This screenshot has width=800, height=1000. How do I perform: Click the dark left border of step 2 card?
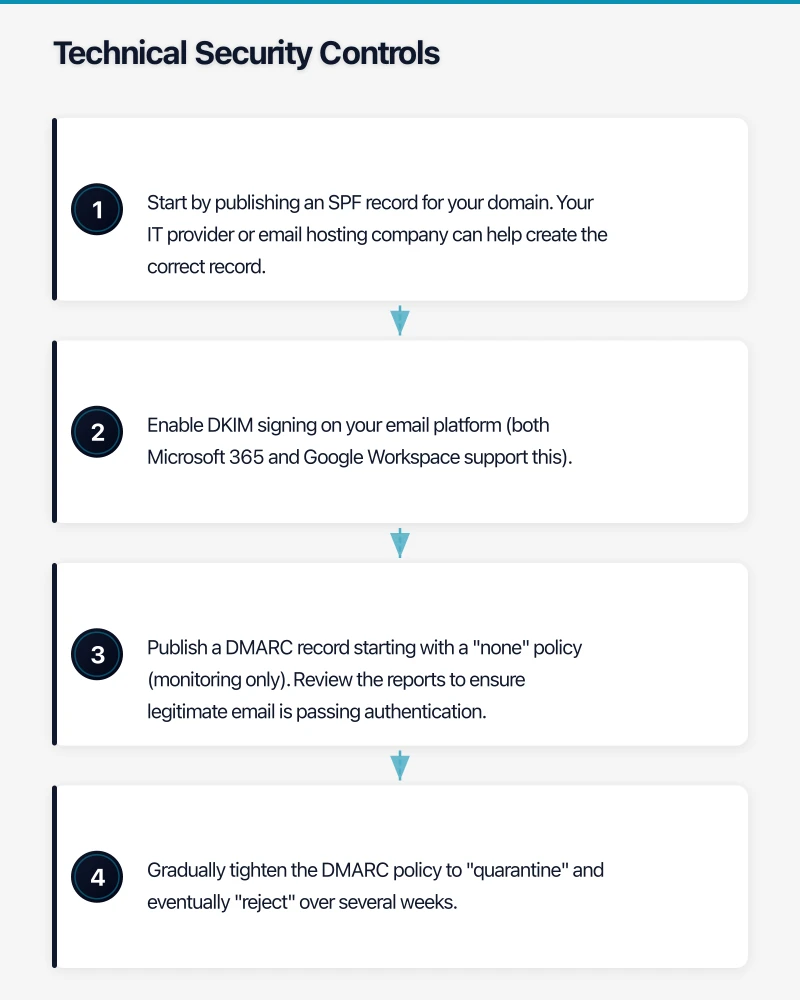(x=54, y=431)
